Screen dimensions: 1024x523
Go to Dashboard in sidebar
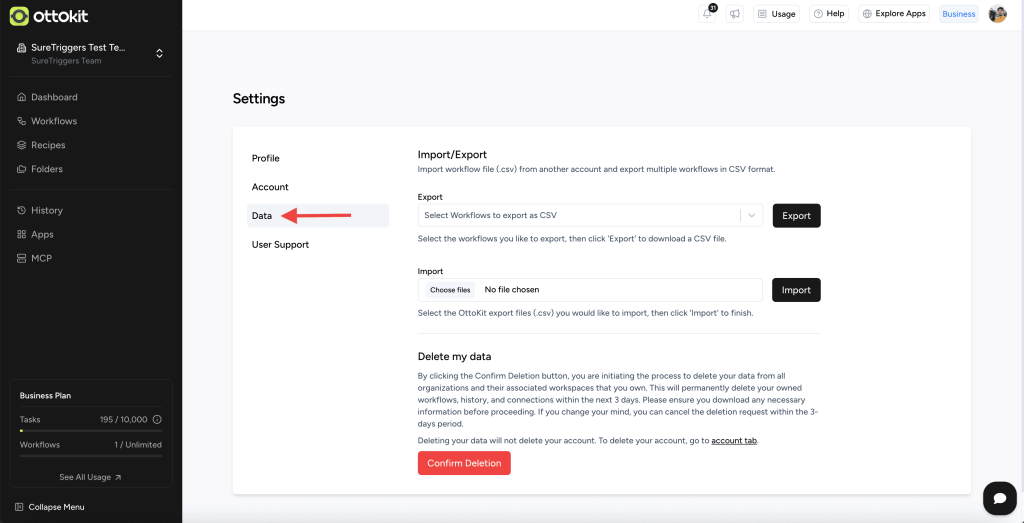(54, 97)
